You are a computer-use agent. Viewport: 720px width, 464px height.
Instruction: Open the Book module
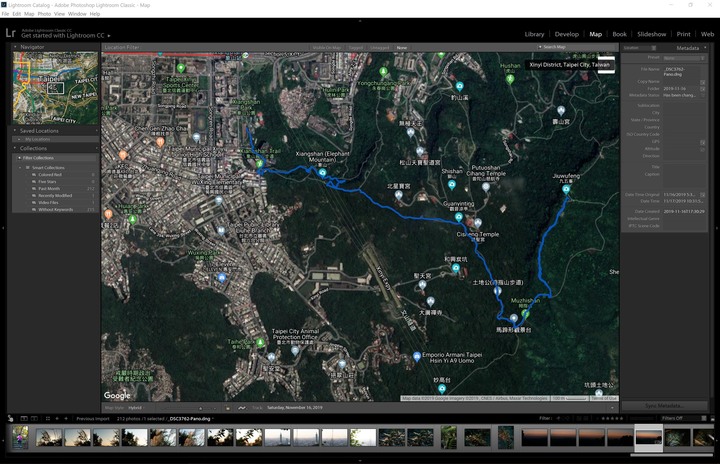point(619,34)
